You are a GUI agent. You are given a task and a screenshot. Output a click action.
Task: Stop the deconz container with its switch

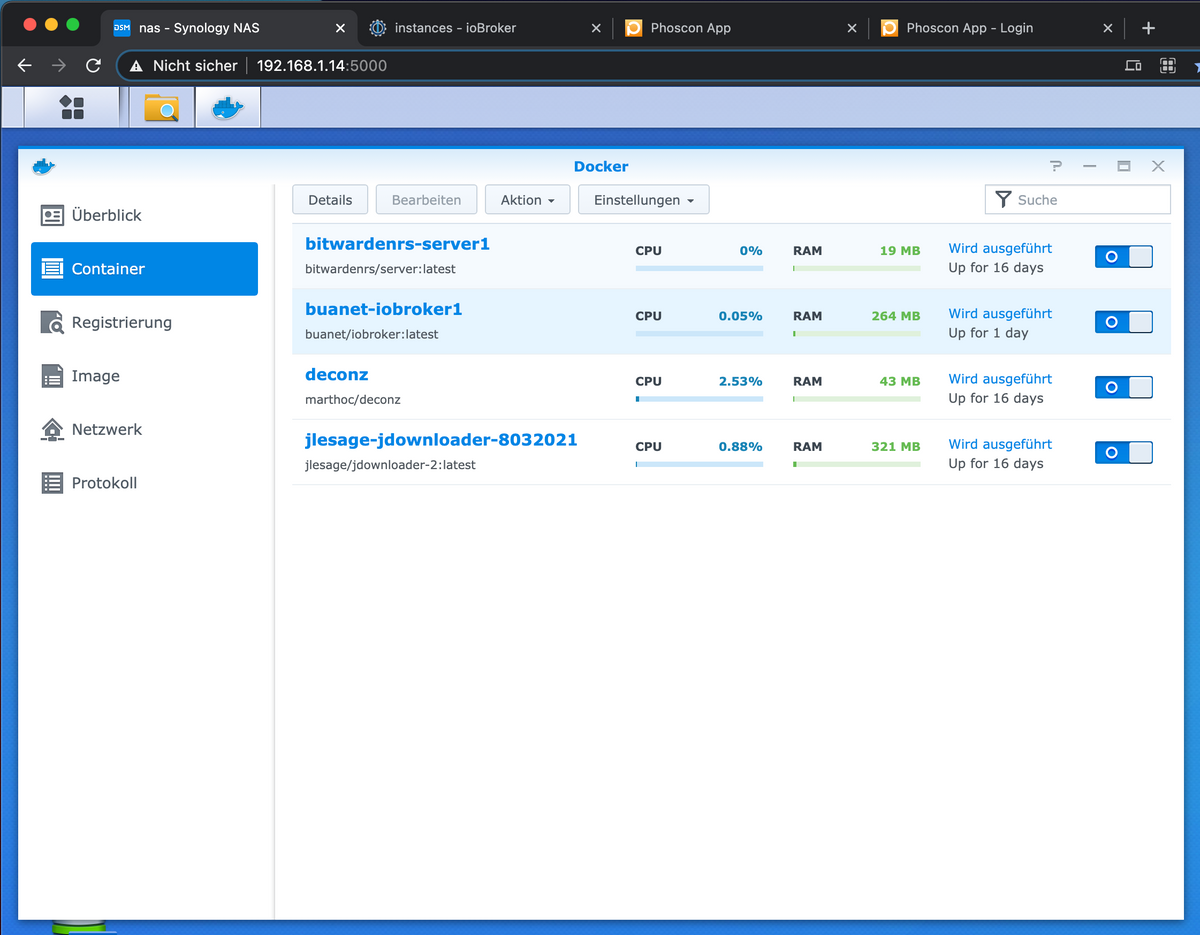click(1124, 387)
